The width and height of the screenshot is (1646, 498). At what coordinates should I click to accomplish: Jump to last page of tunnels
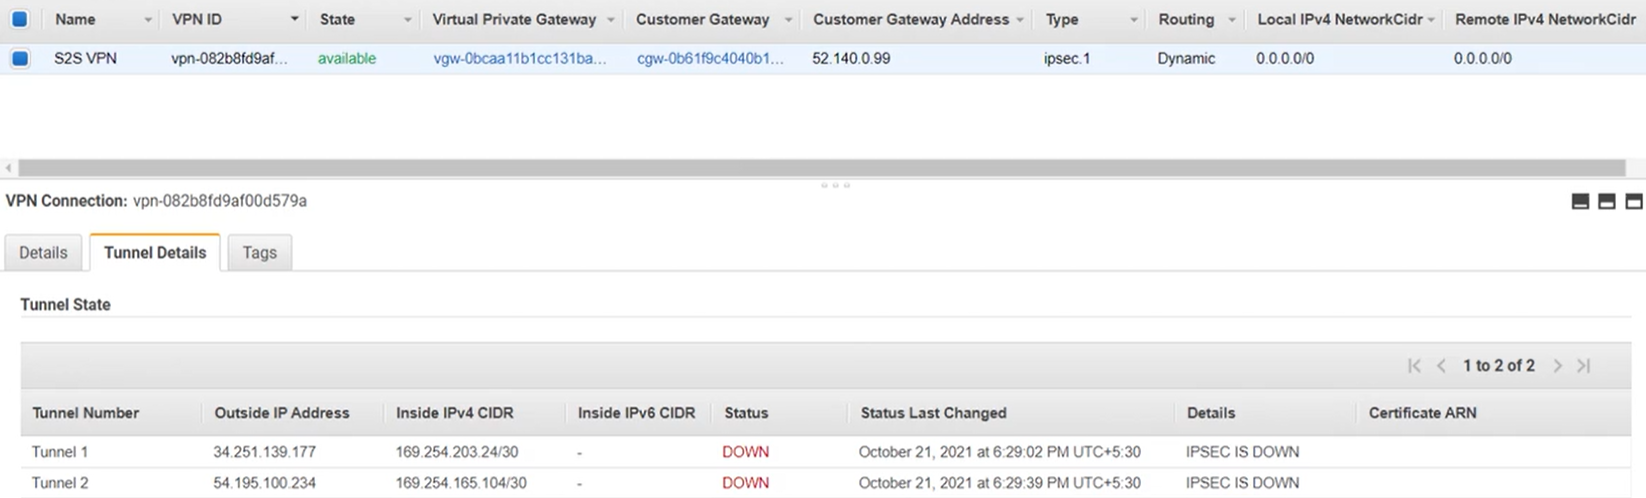click(x=1584, y=366)
